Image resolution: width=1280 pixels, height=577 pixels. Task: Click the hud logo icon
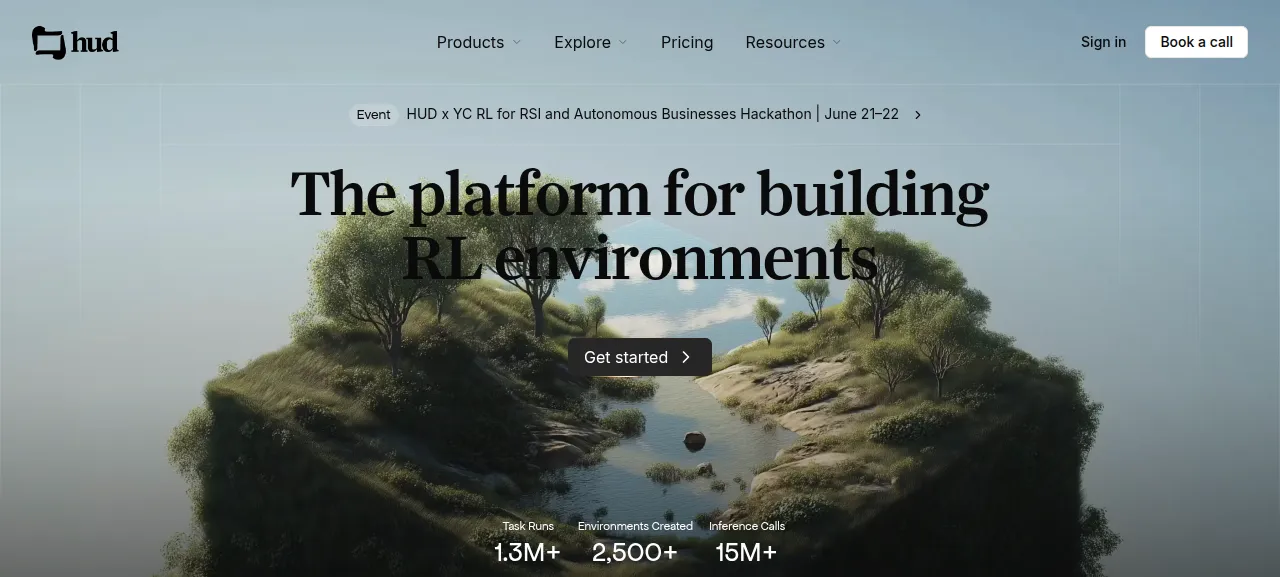49,43
